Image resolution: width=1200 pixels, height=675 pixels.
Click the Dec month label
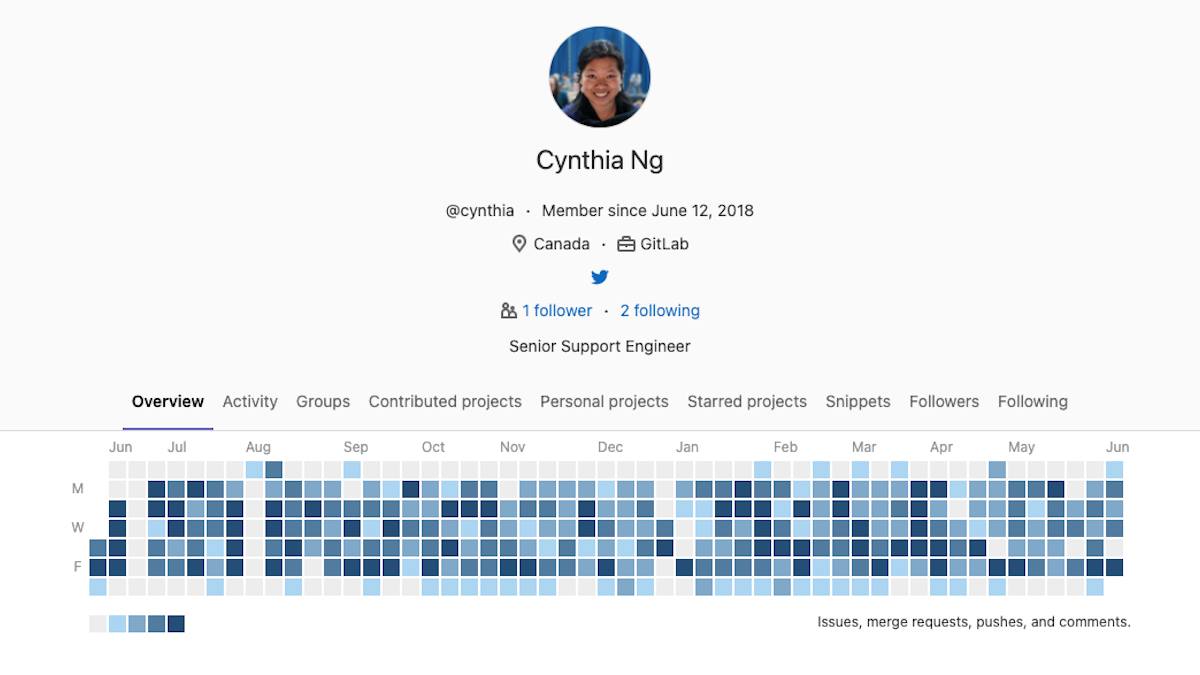(x=610, y=447)
